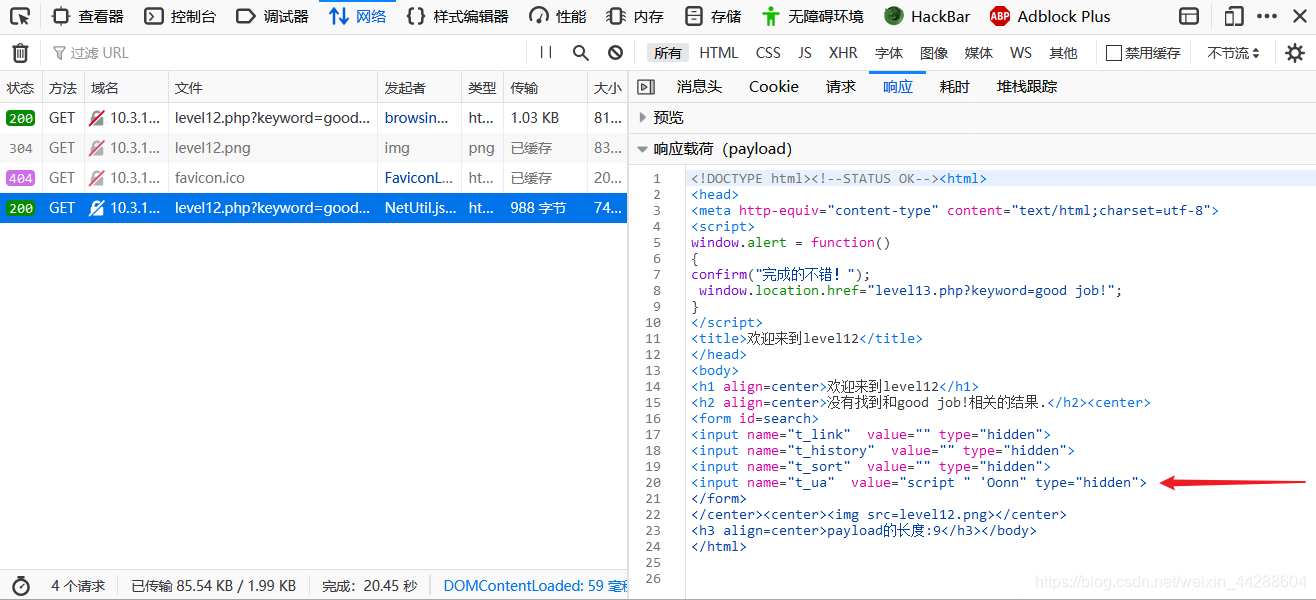Sort by 状态 column header
1316x600 pixels.
pyautogui.click(x=21, y=88)
